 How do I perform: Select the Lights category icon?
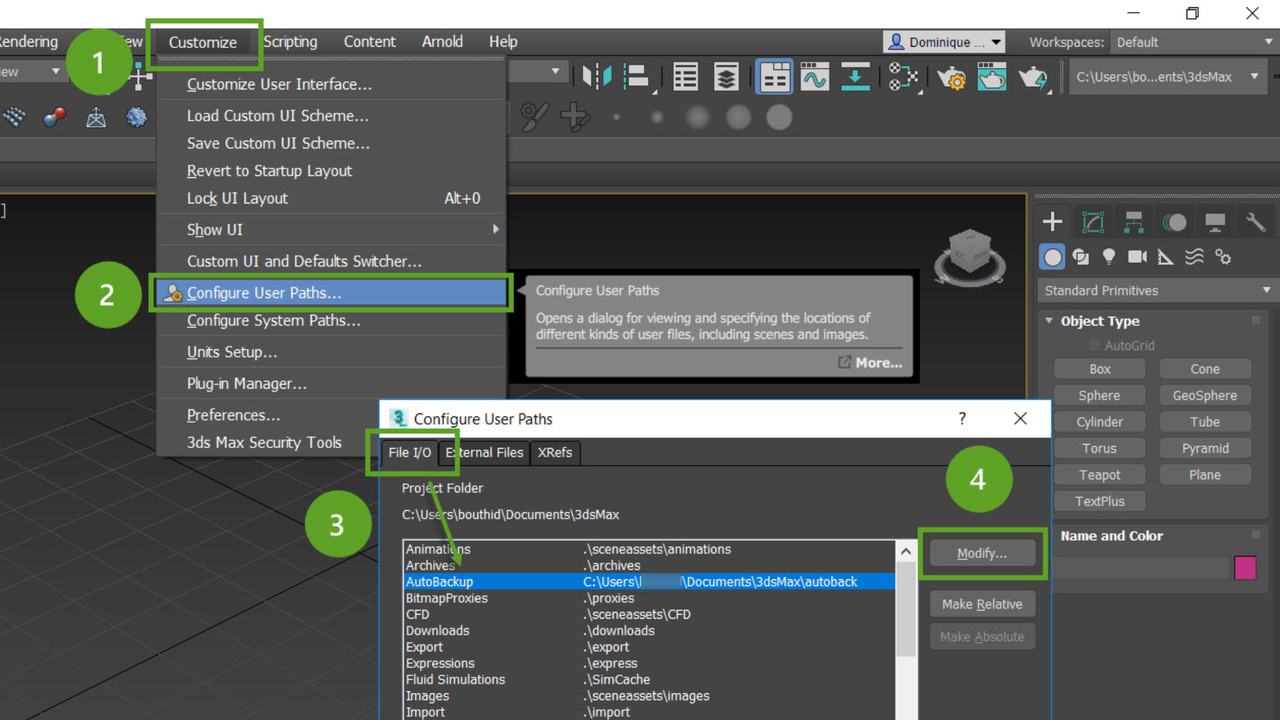tap(1108, 257)
